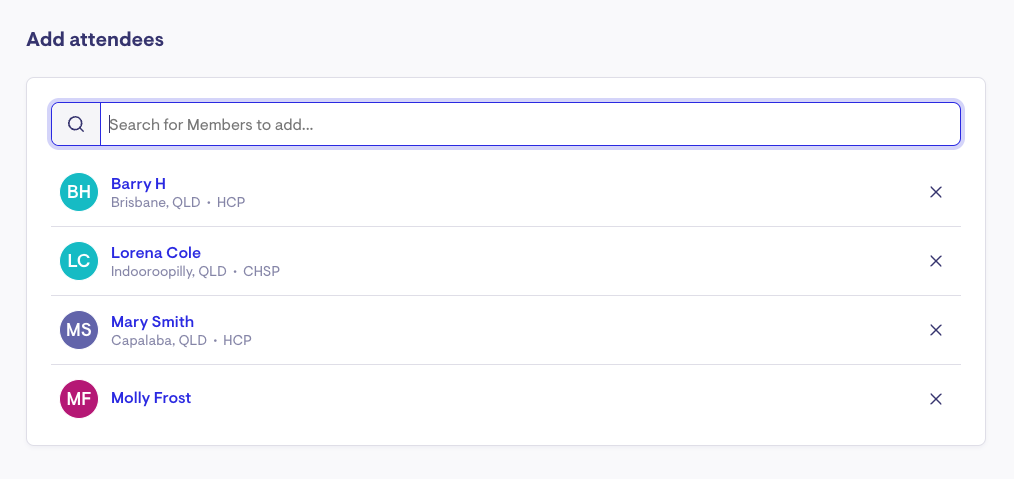This screenshot has width=1014, height=479.
Task: Click the Add attendees heading
Action: tap(95, 39)
